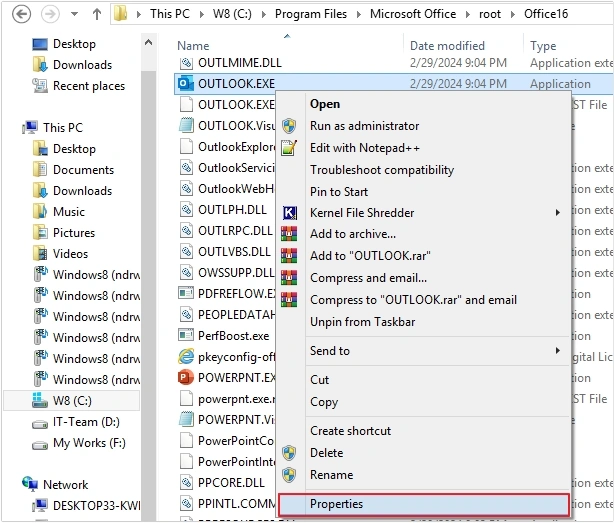The image size is (614, 523).
Task: Click the Internet Explorer icon of pkeyconfig file
Action: coord(186,357)
